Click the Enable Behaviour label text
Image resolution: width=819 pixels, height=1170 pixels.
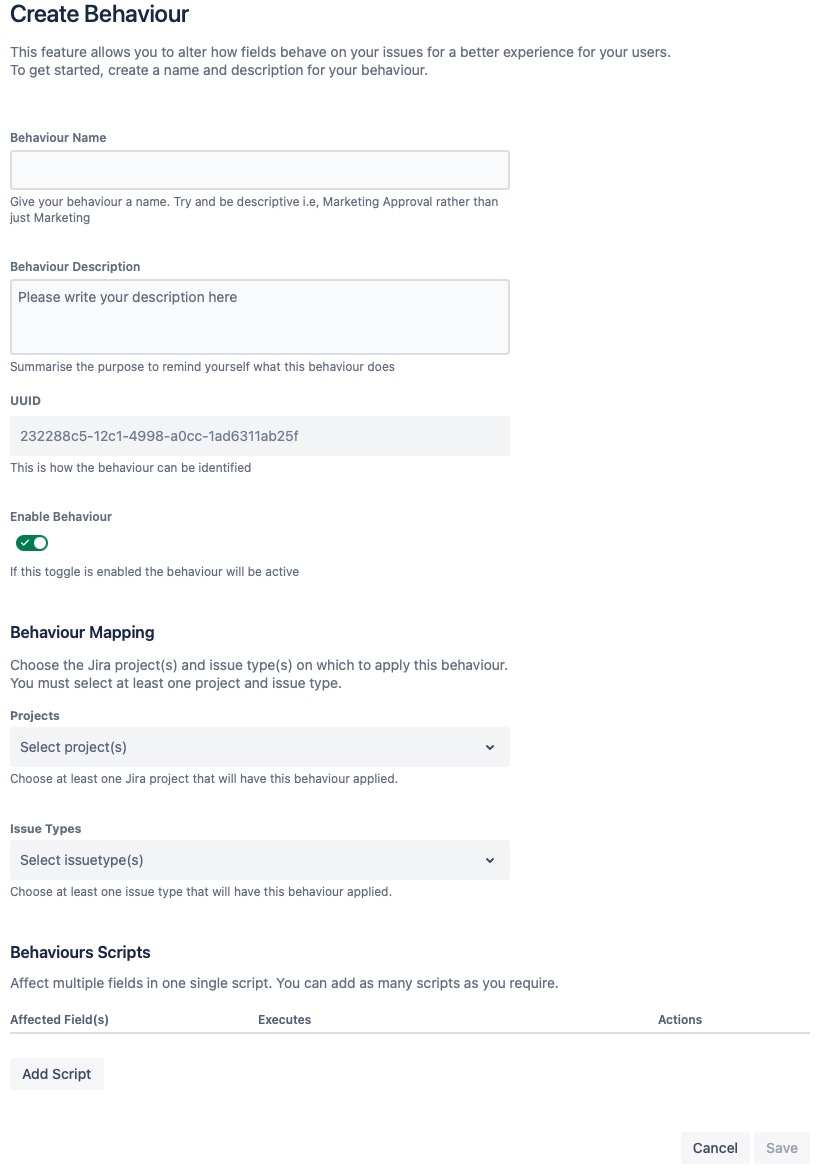pos(61,516)
